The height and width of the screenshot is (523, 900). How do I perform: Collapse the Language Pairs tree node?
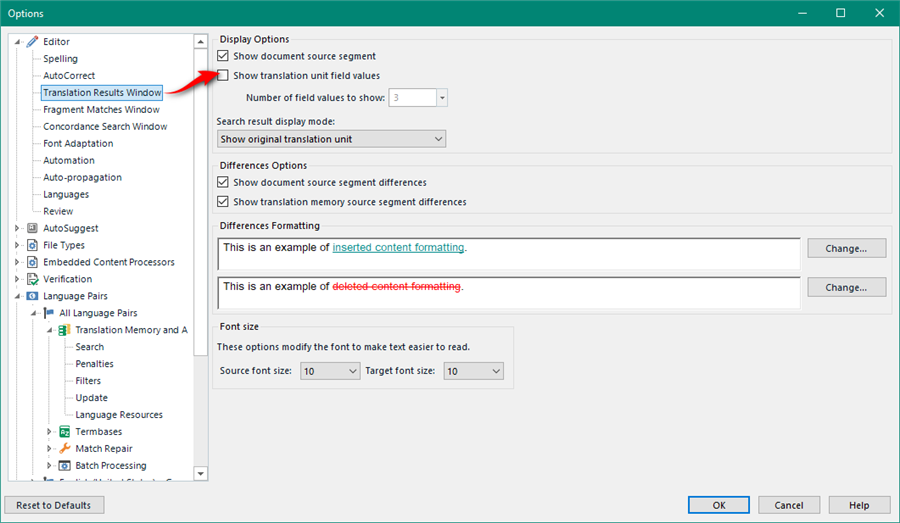tap(17, 296)
